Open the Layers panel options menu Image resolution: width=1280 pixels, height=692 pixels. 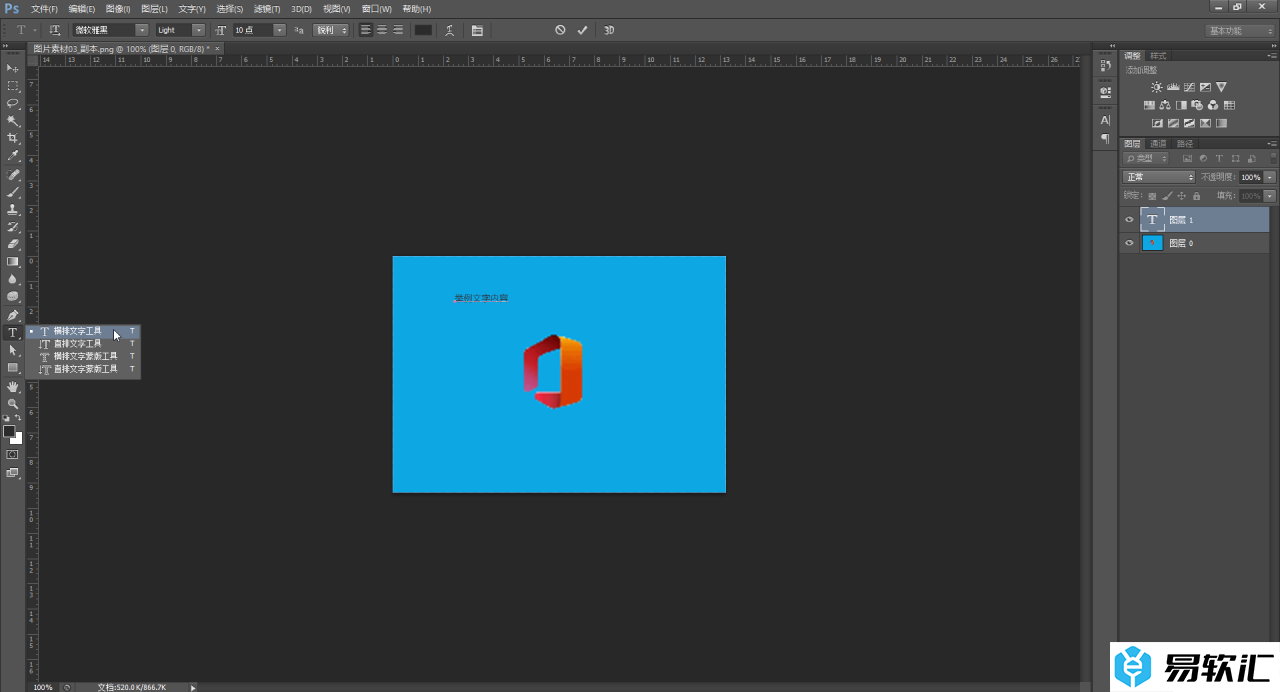(x=1271, y=143)
